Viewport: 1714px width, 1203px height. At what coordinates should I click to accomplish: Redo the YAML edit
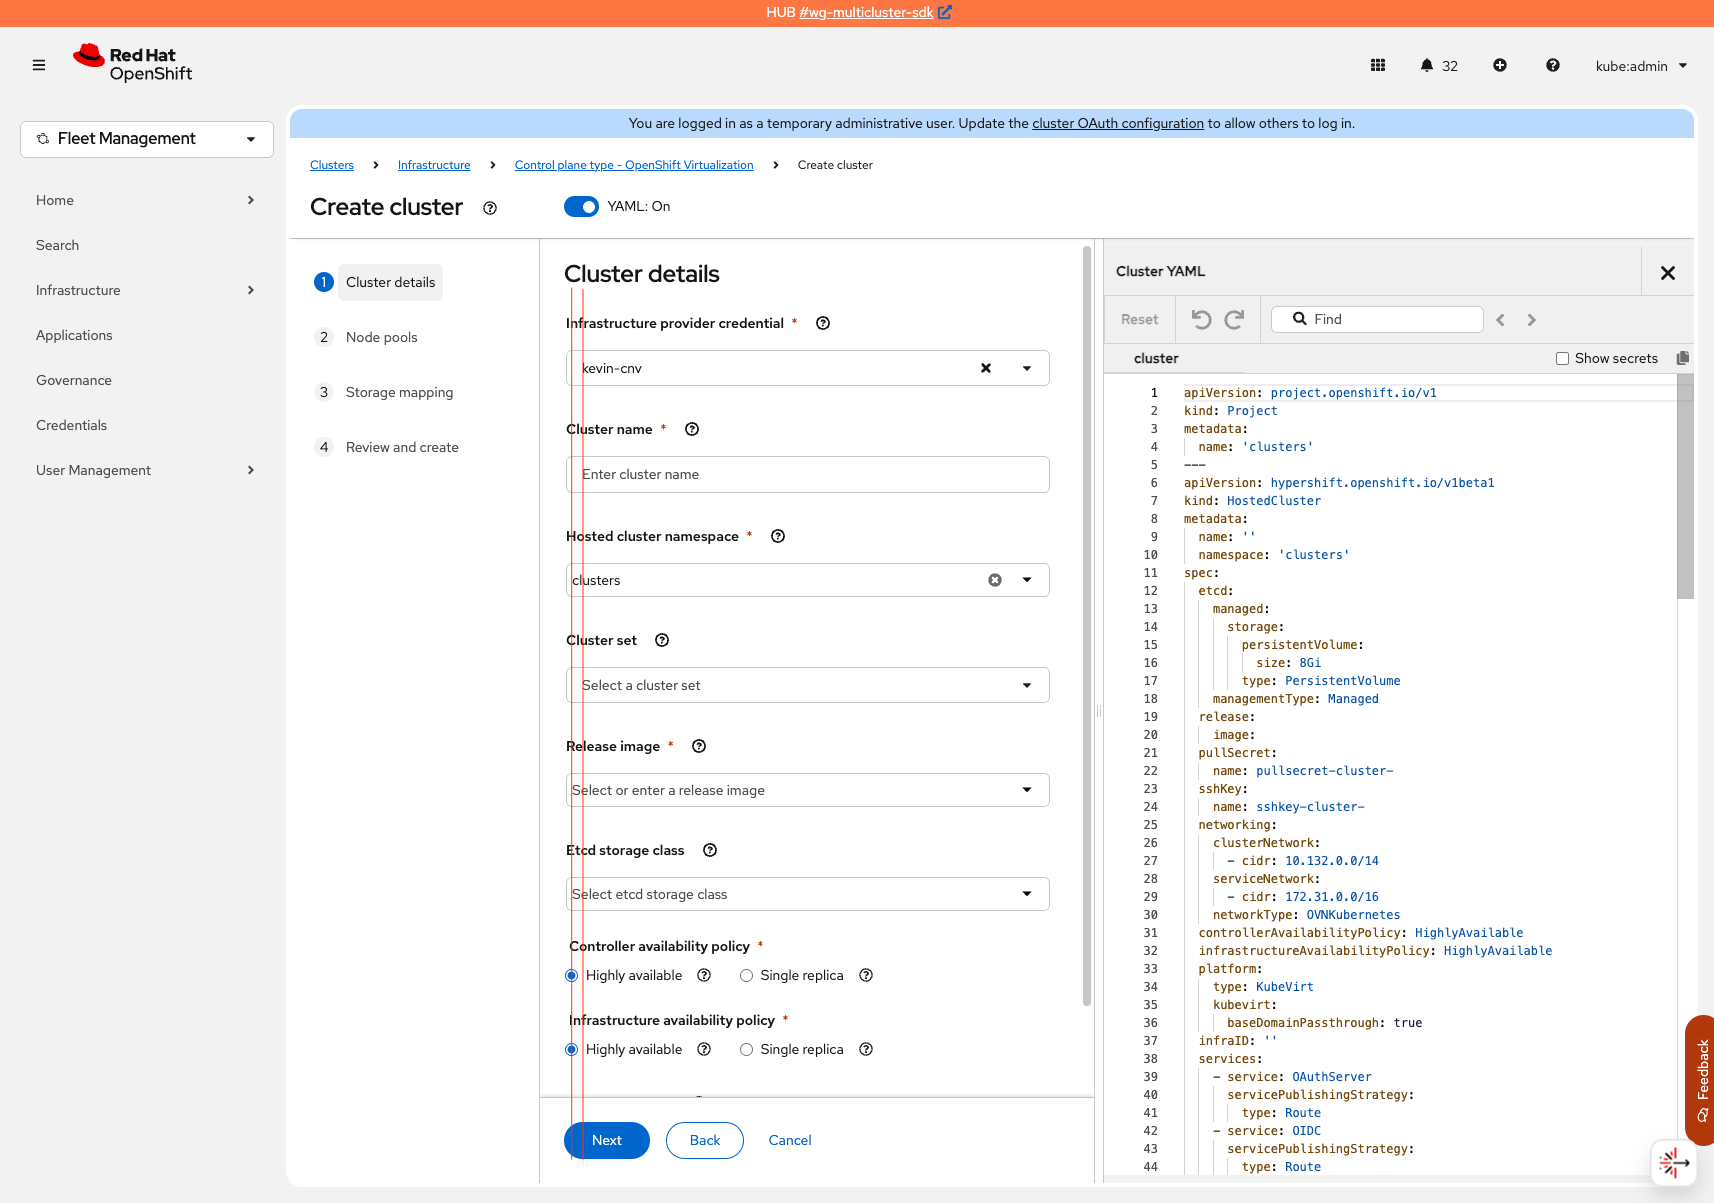click(1234, 319)
